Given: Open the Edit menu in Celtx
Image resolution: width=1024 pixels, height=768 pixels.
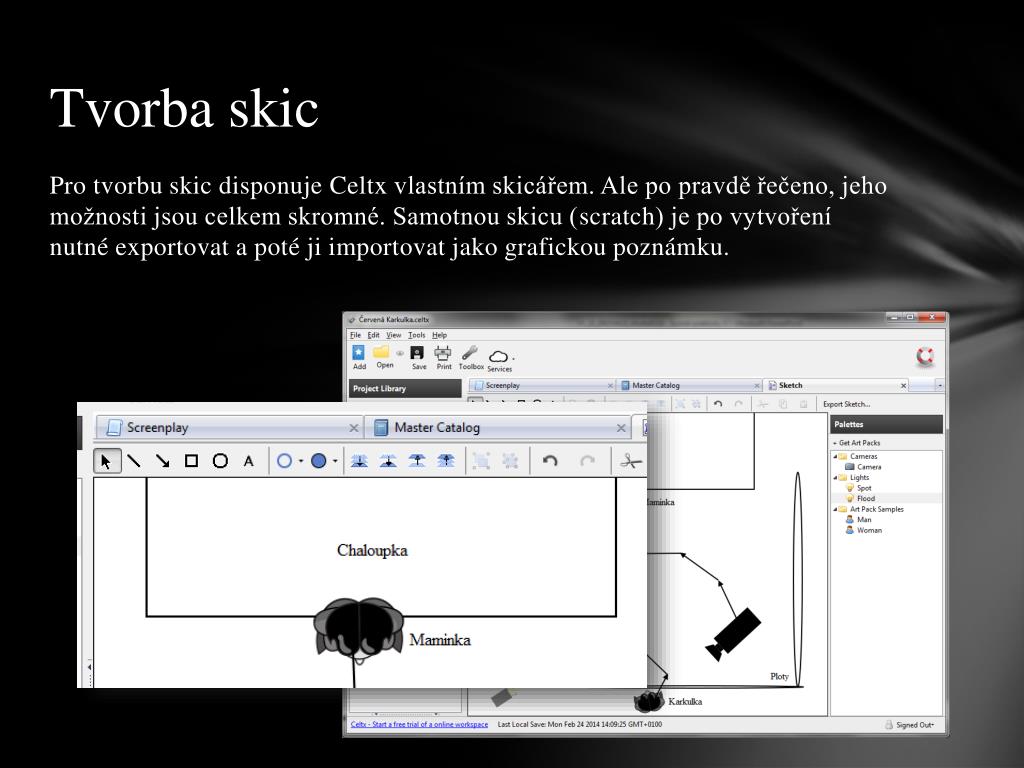Looking at the screenshot, I should pos(373,335).
